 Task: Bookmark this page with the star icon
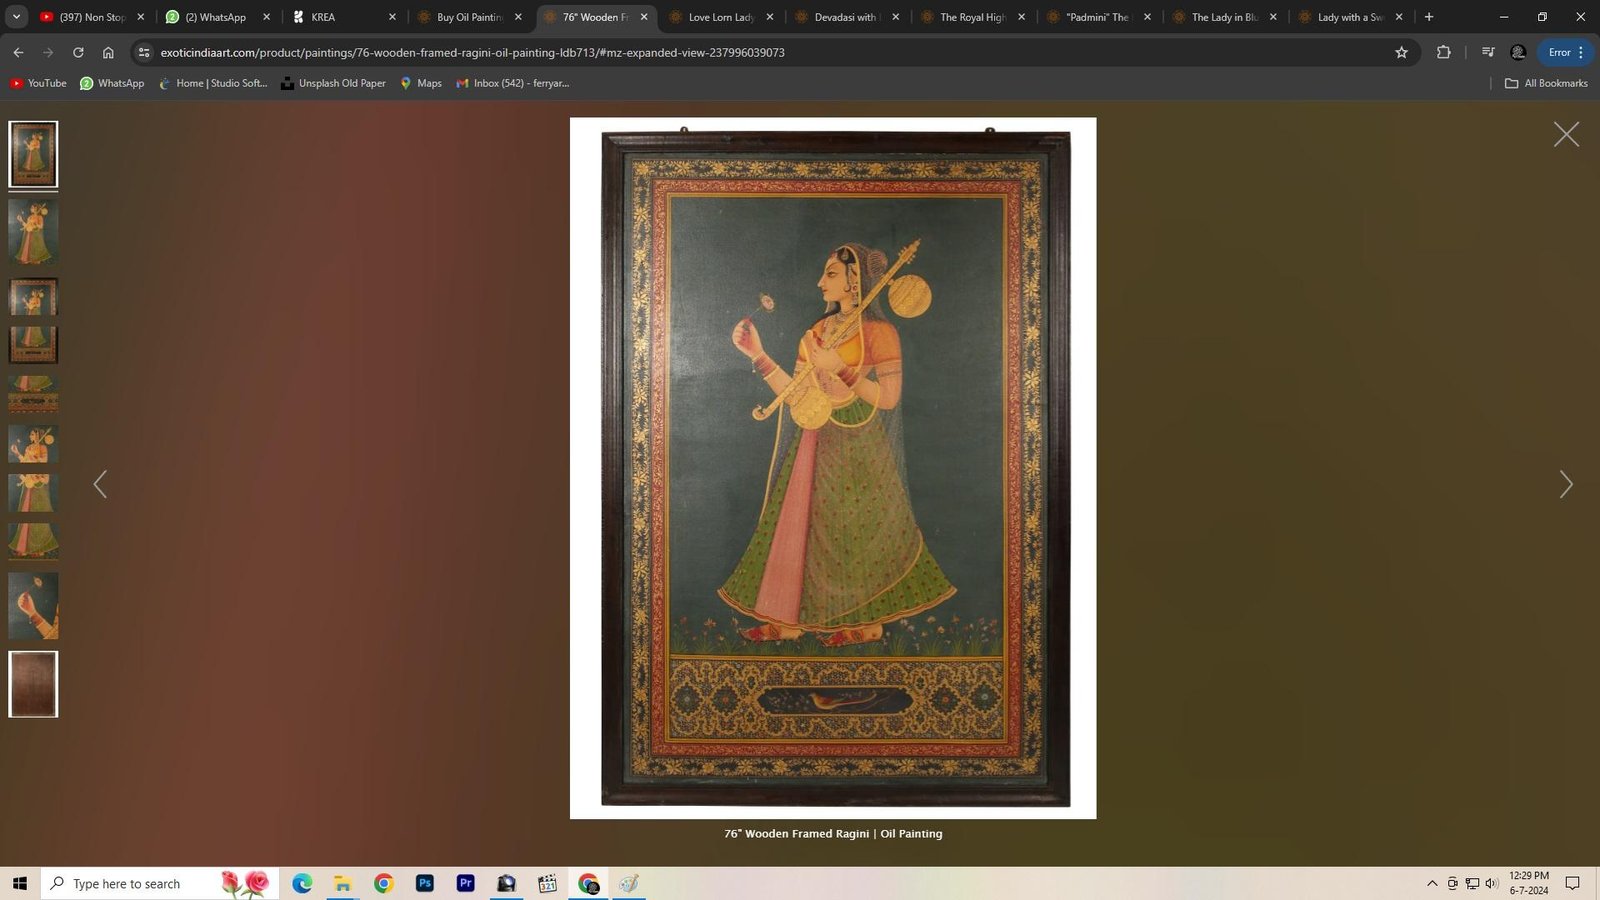click(x=1401, y=52)
